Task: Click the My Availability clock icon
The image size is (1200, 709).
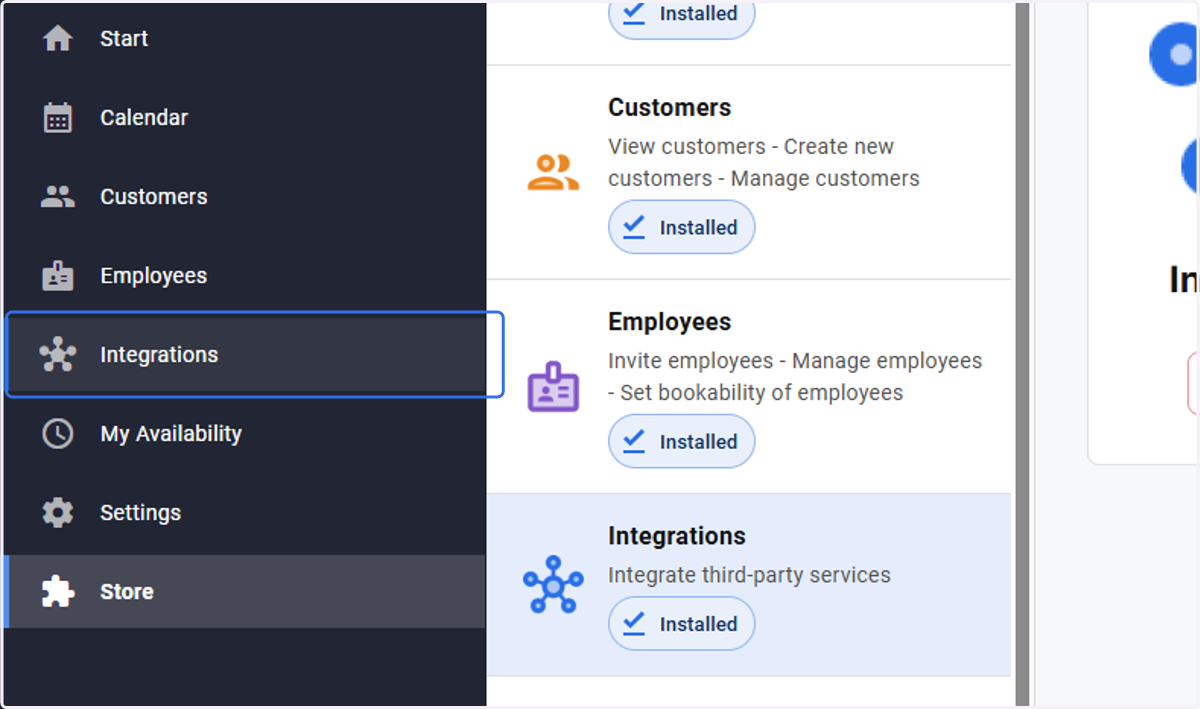Action: coord(58,434)
